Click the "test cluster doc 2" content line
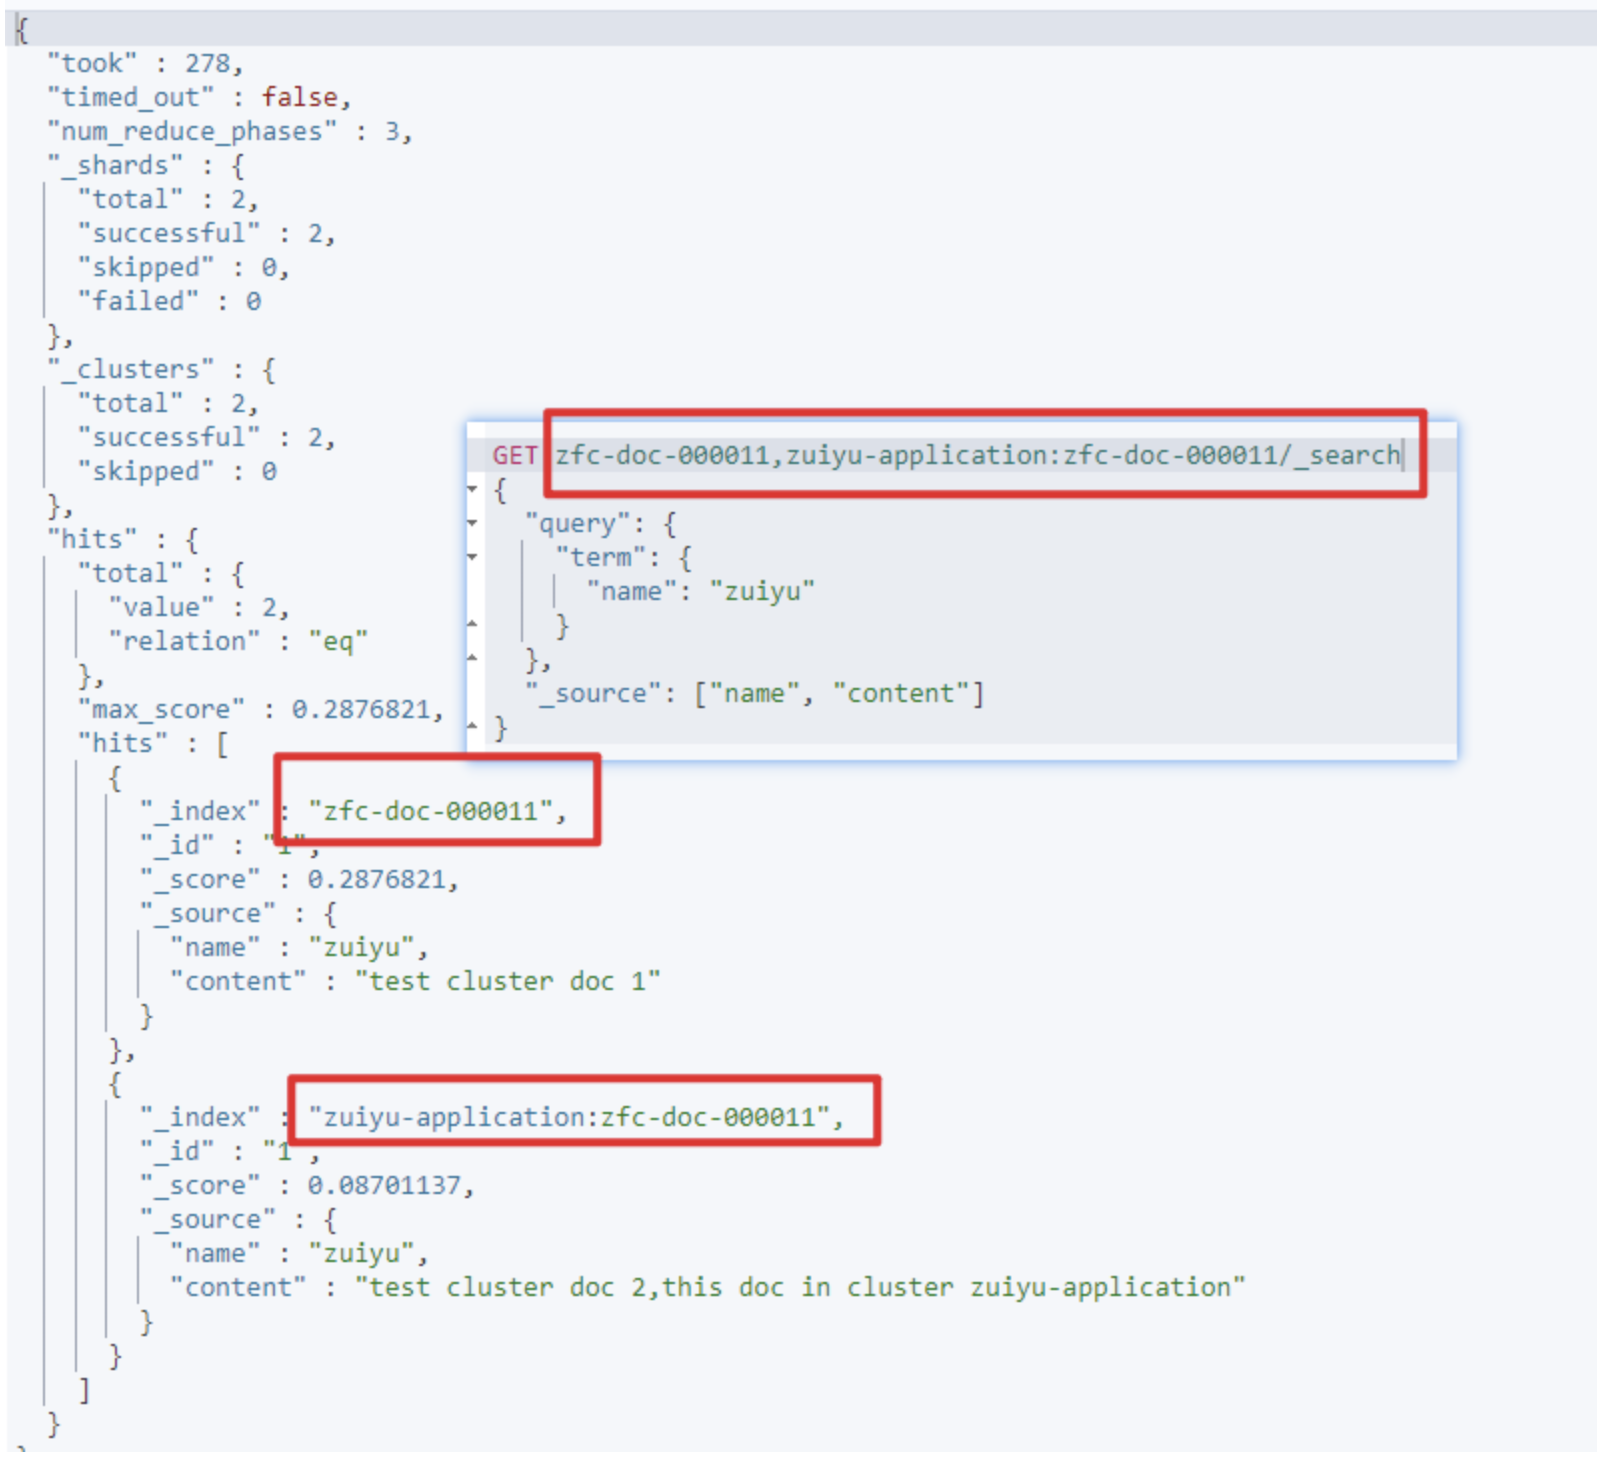 pyautogui.click(x=708, y=1288)
